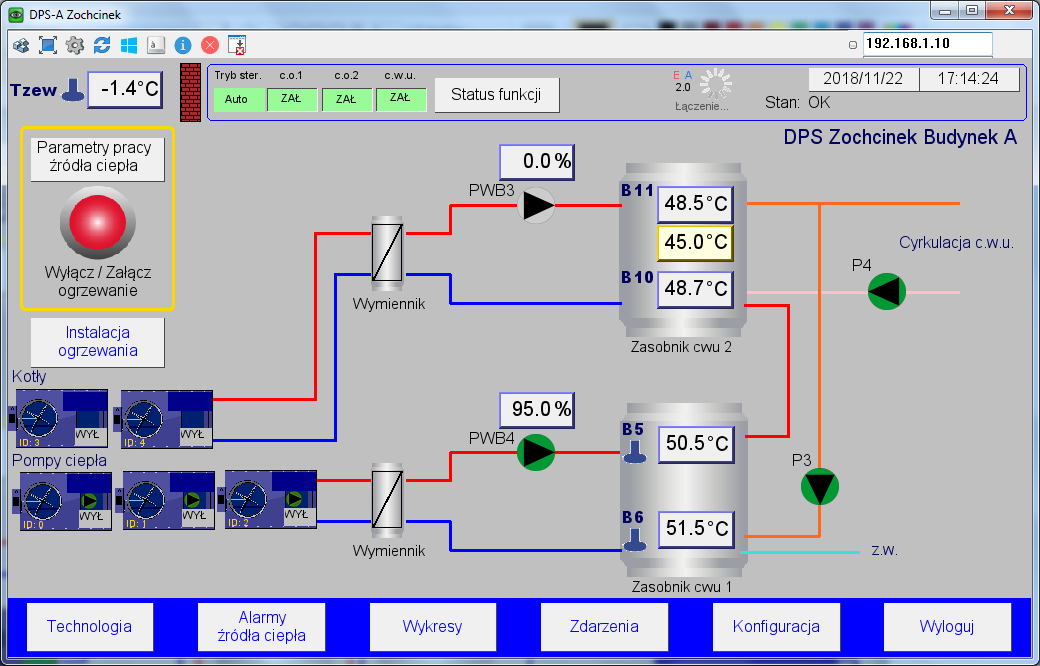Click the PWB3 pump symbol
This screenshot has width=1040, height=666.
coord(536,205)
